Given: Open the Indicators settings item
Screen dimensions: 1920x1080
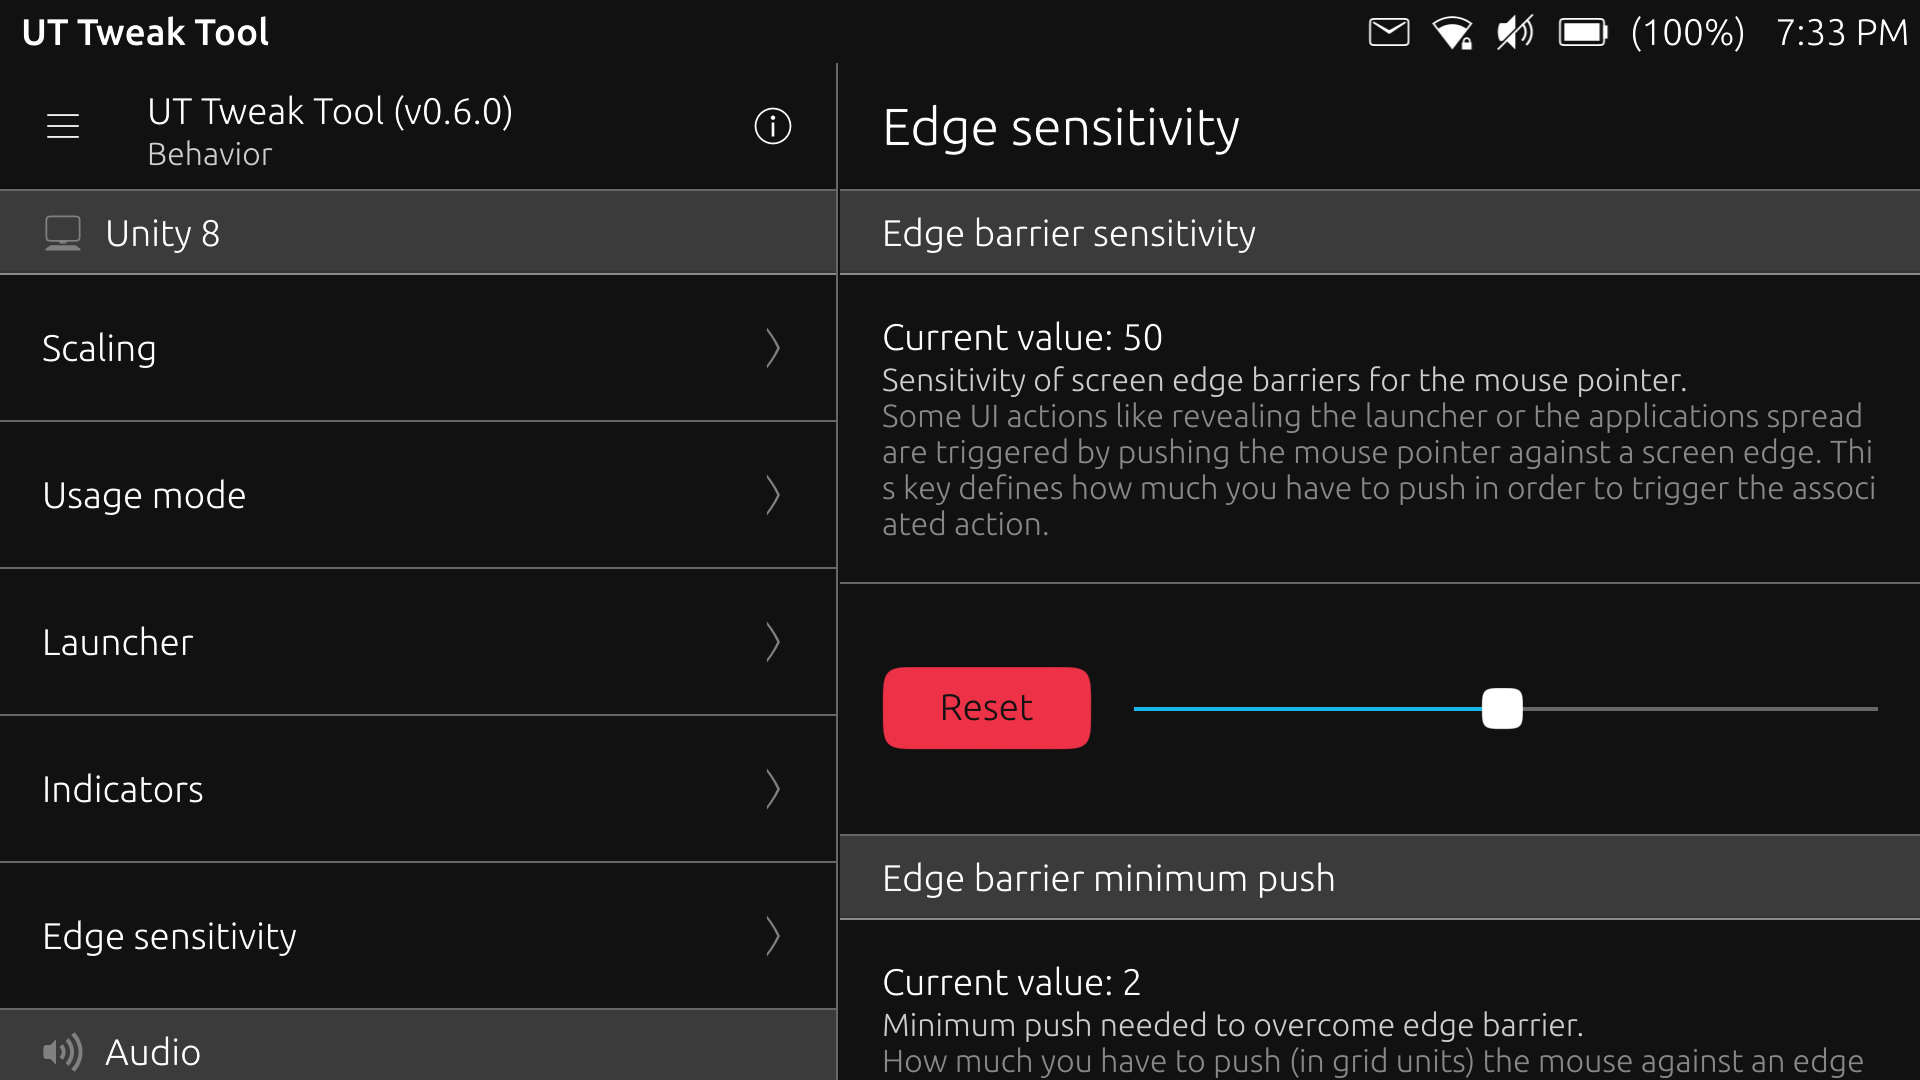Looking at the screenshot, I should (418, 789).
